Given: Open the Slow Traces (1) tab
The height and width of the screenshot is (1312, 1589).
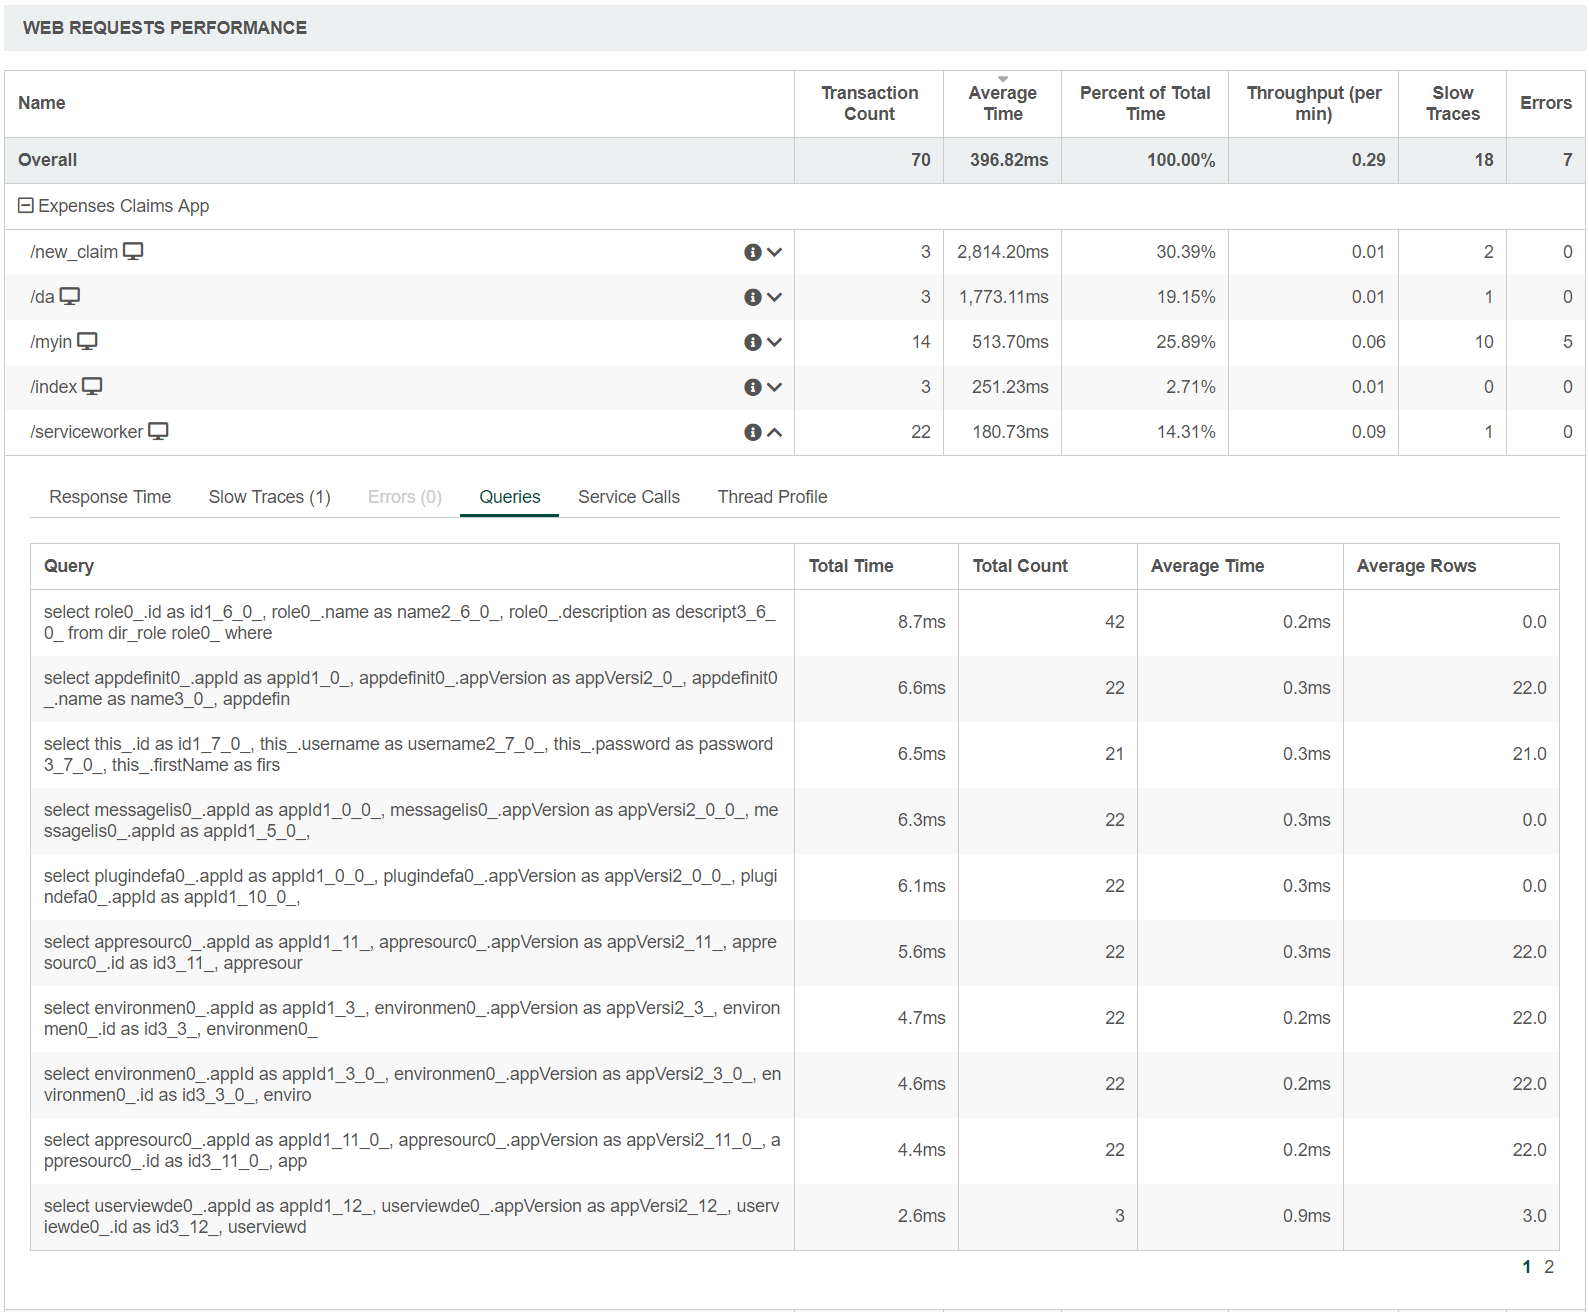Looking at the screenshot, I should point(269,497).
